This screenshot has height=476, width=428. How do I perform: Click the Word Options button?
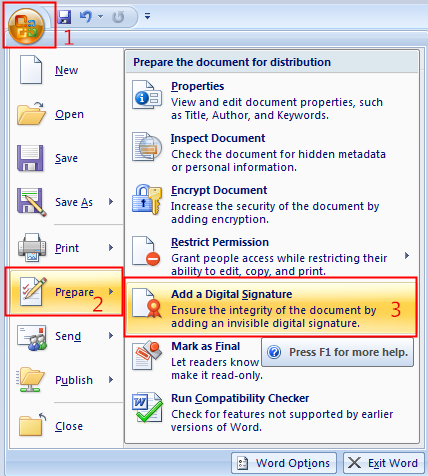[284, 463]
